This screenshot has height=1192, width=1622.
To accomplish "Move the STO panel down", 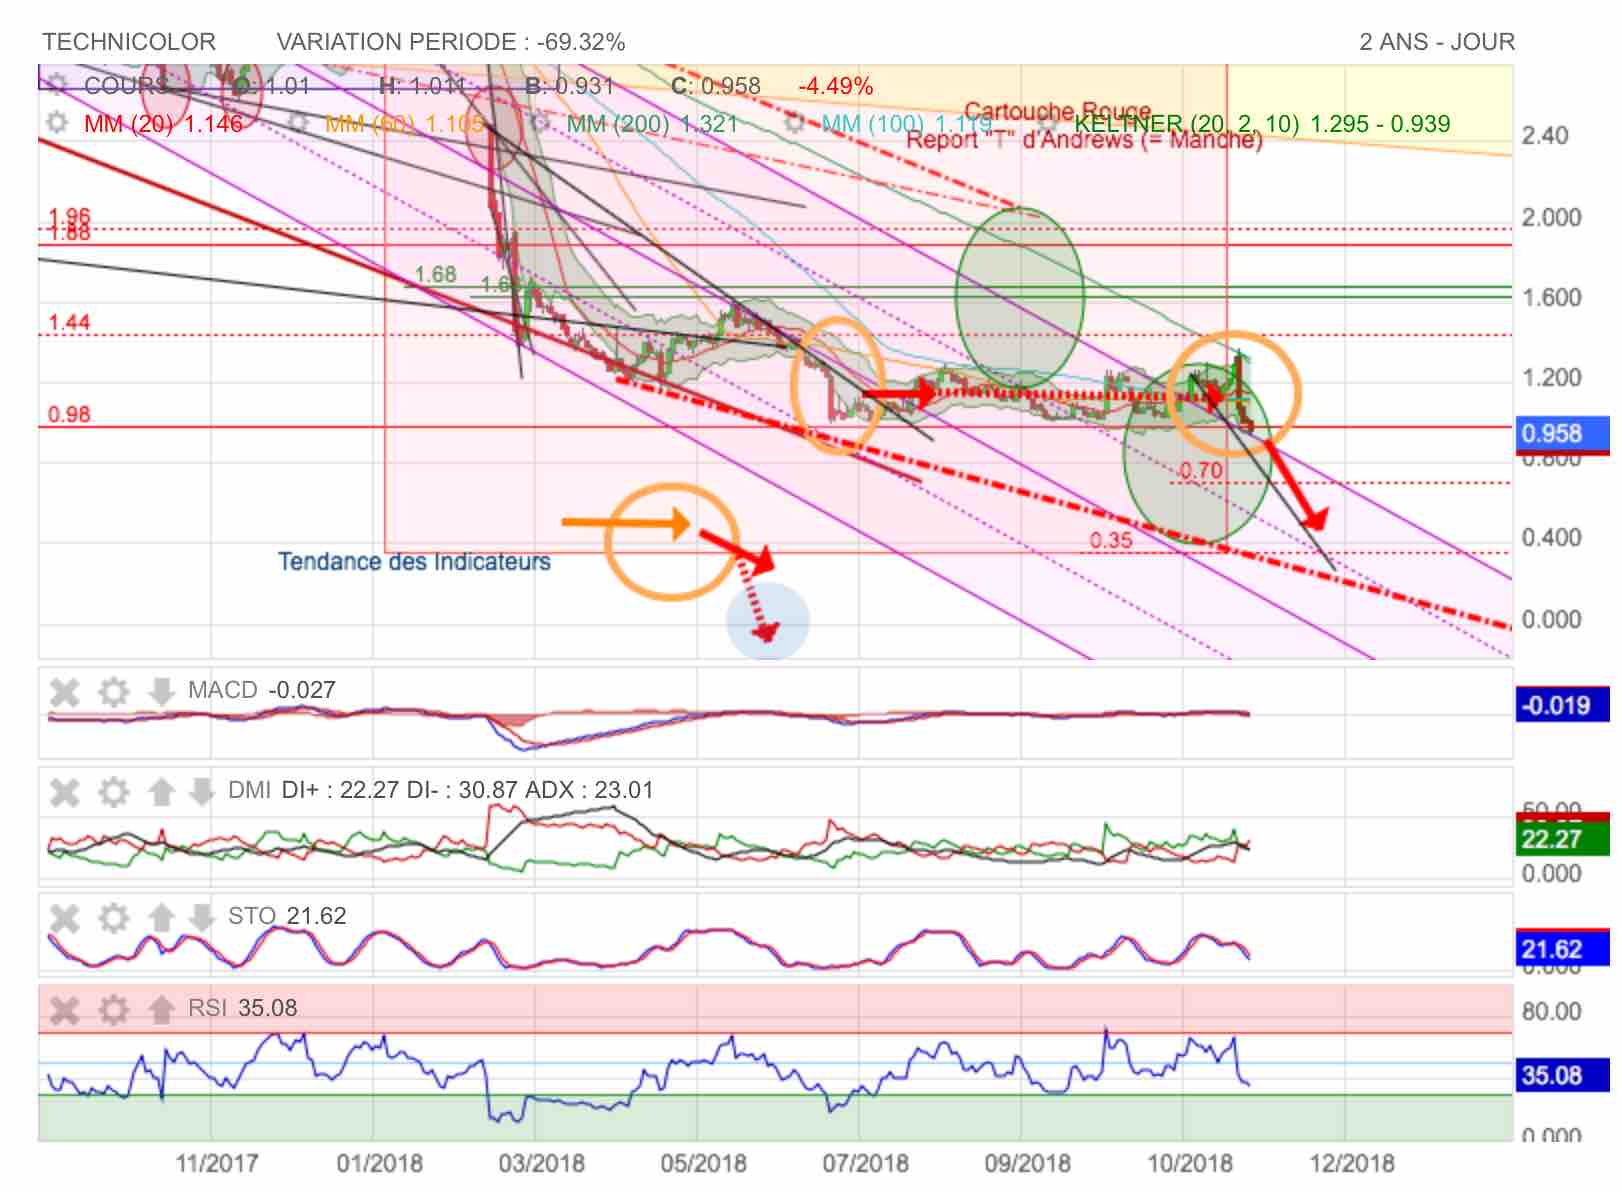I will (201, 917).
